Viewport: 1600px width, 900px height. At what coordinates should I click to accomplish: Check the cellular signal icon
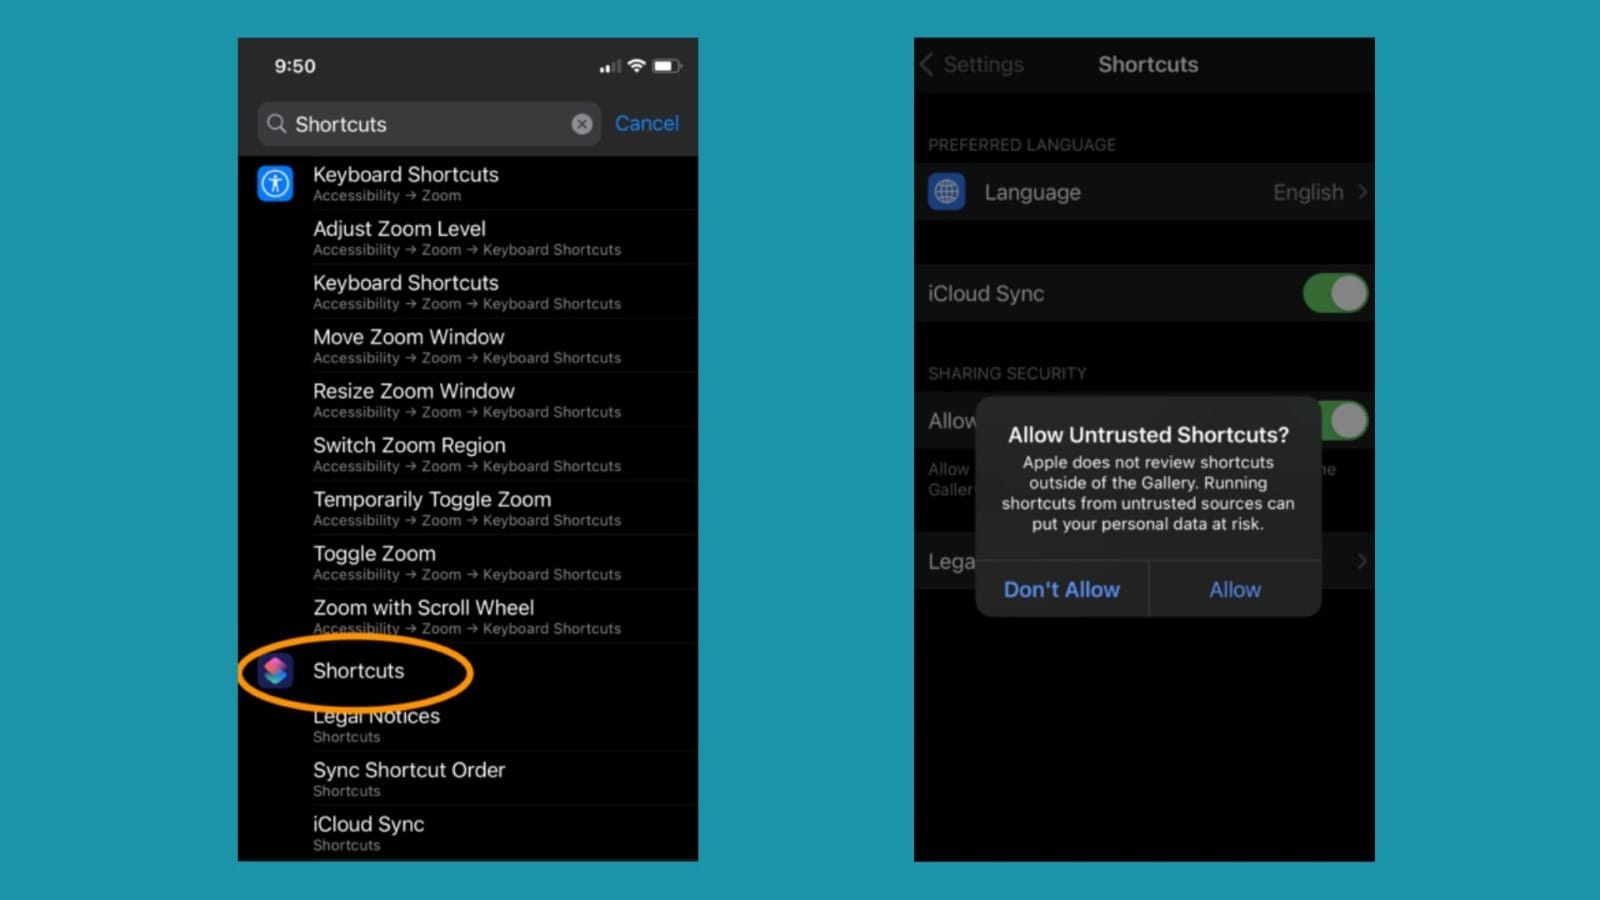[x=610, y=67]
